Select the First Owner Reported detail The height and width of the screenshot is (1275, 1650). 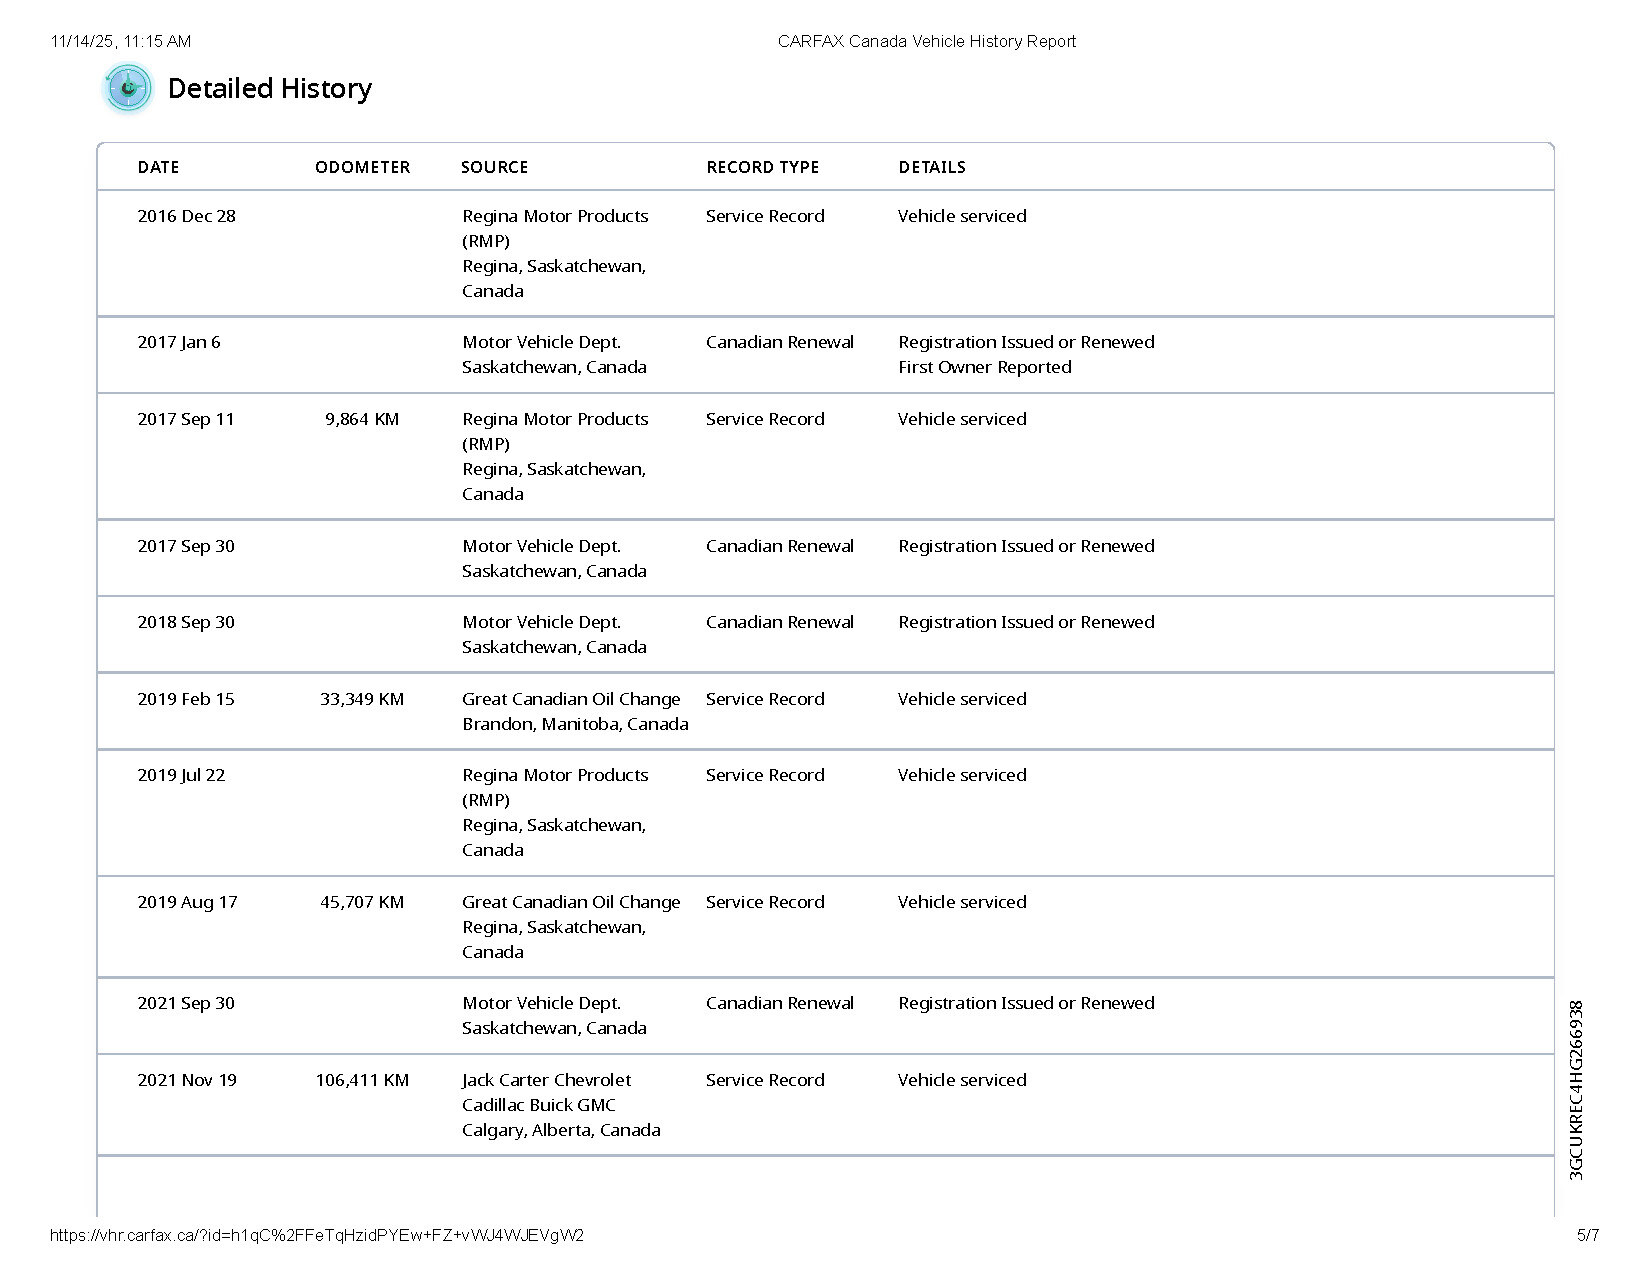[x=984, y=367]
